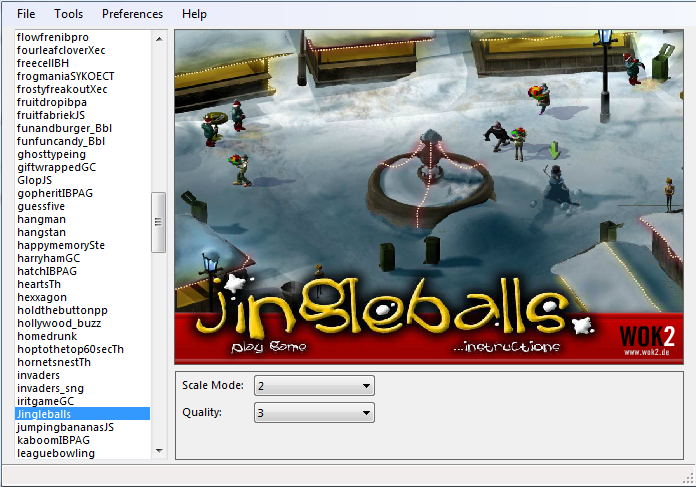Select giftwrappedGC entry
The image size is (696, 487).
[x=82, y=167]
